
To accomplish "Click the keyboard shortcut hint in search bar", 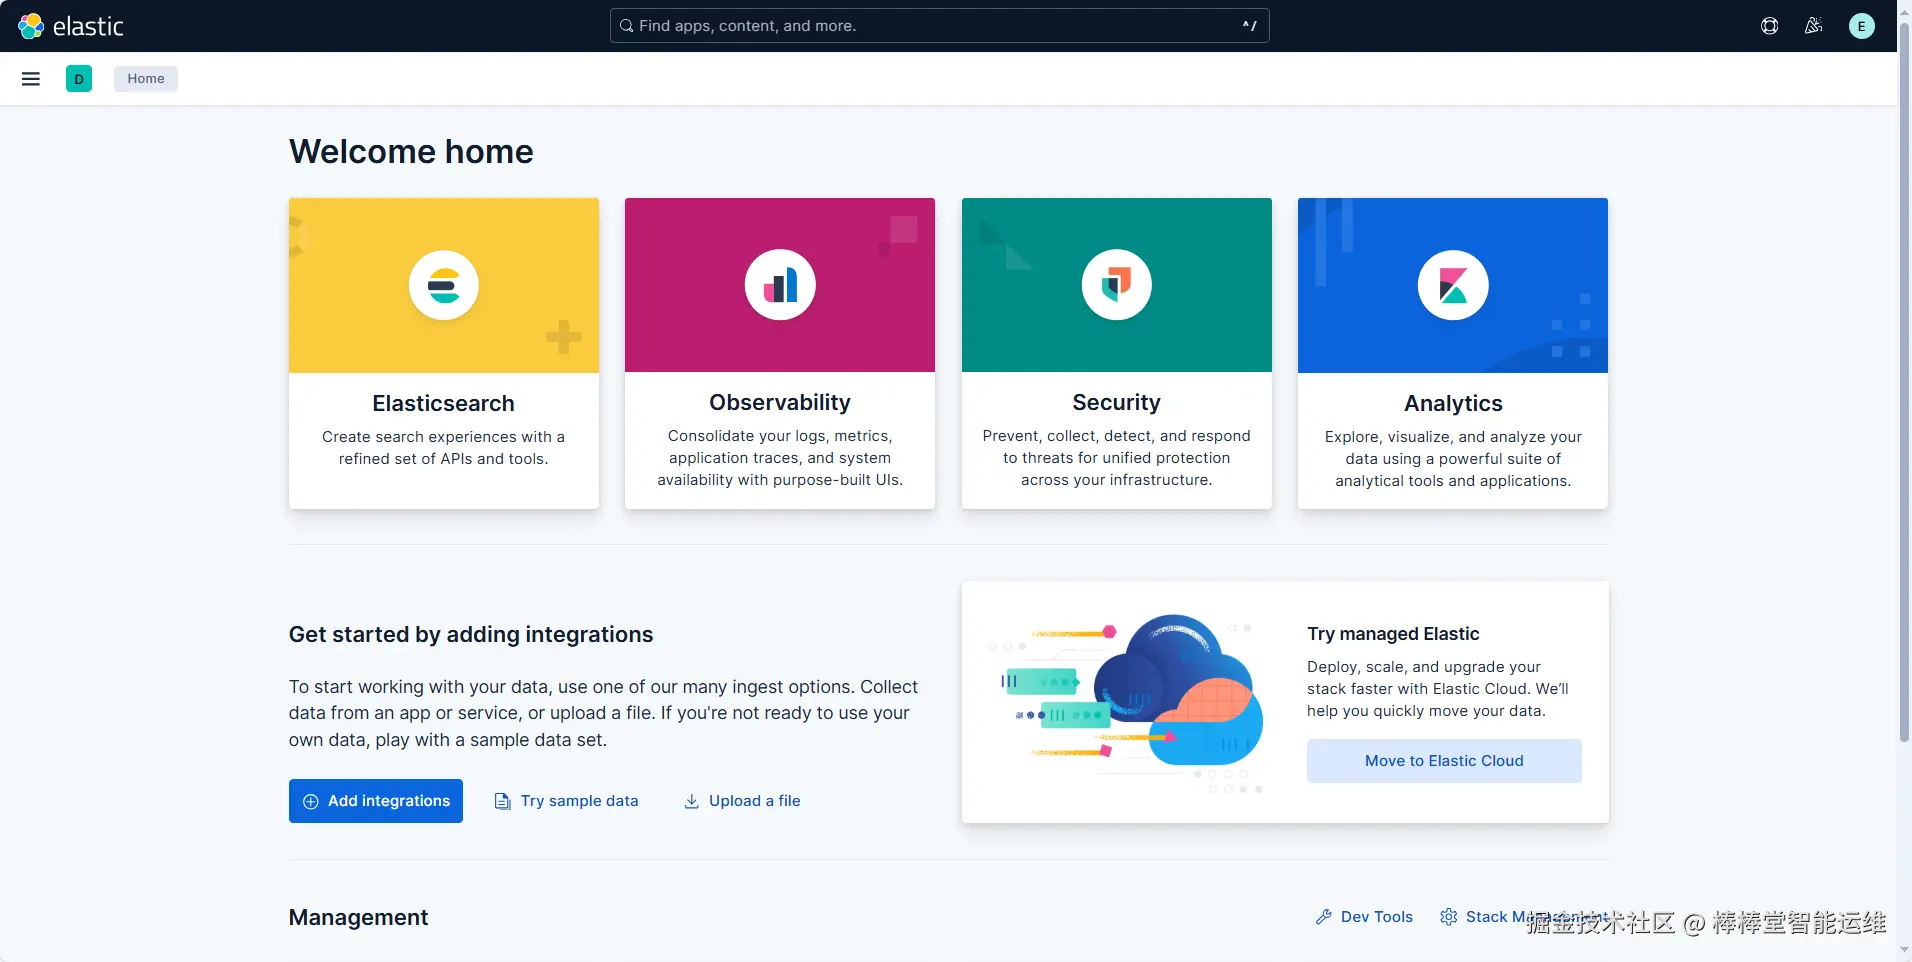I will click(1249, 26).
